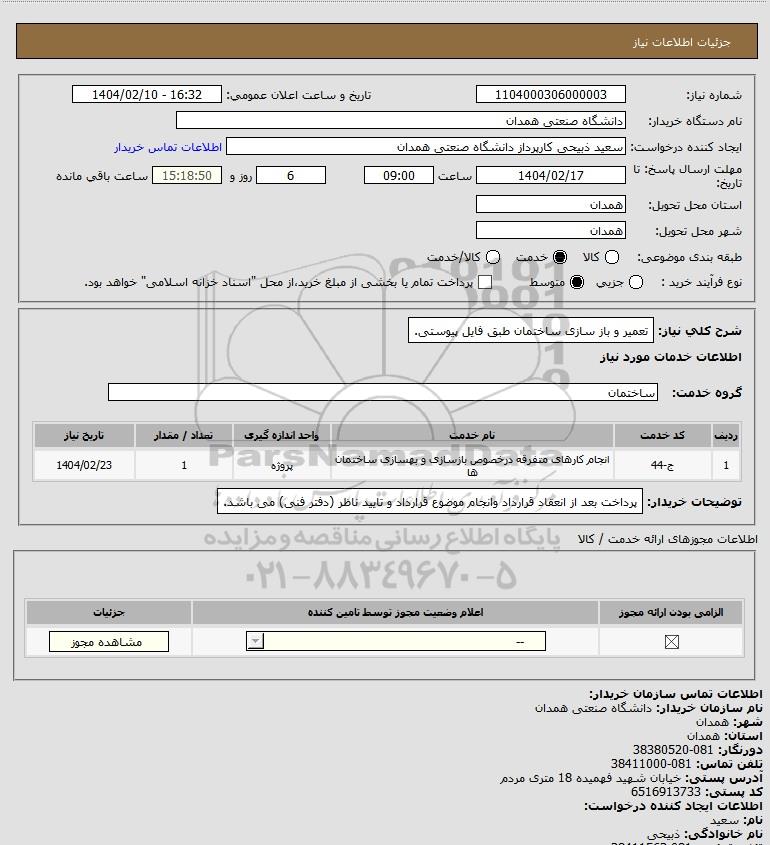Click the جزئیات اطلاعات نیاز page title

682,42
